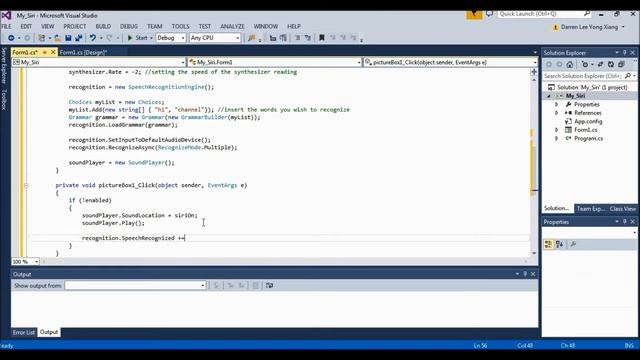Click the Open File folder icon
Viewport: 640px width, 360px height.
58,38
